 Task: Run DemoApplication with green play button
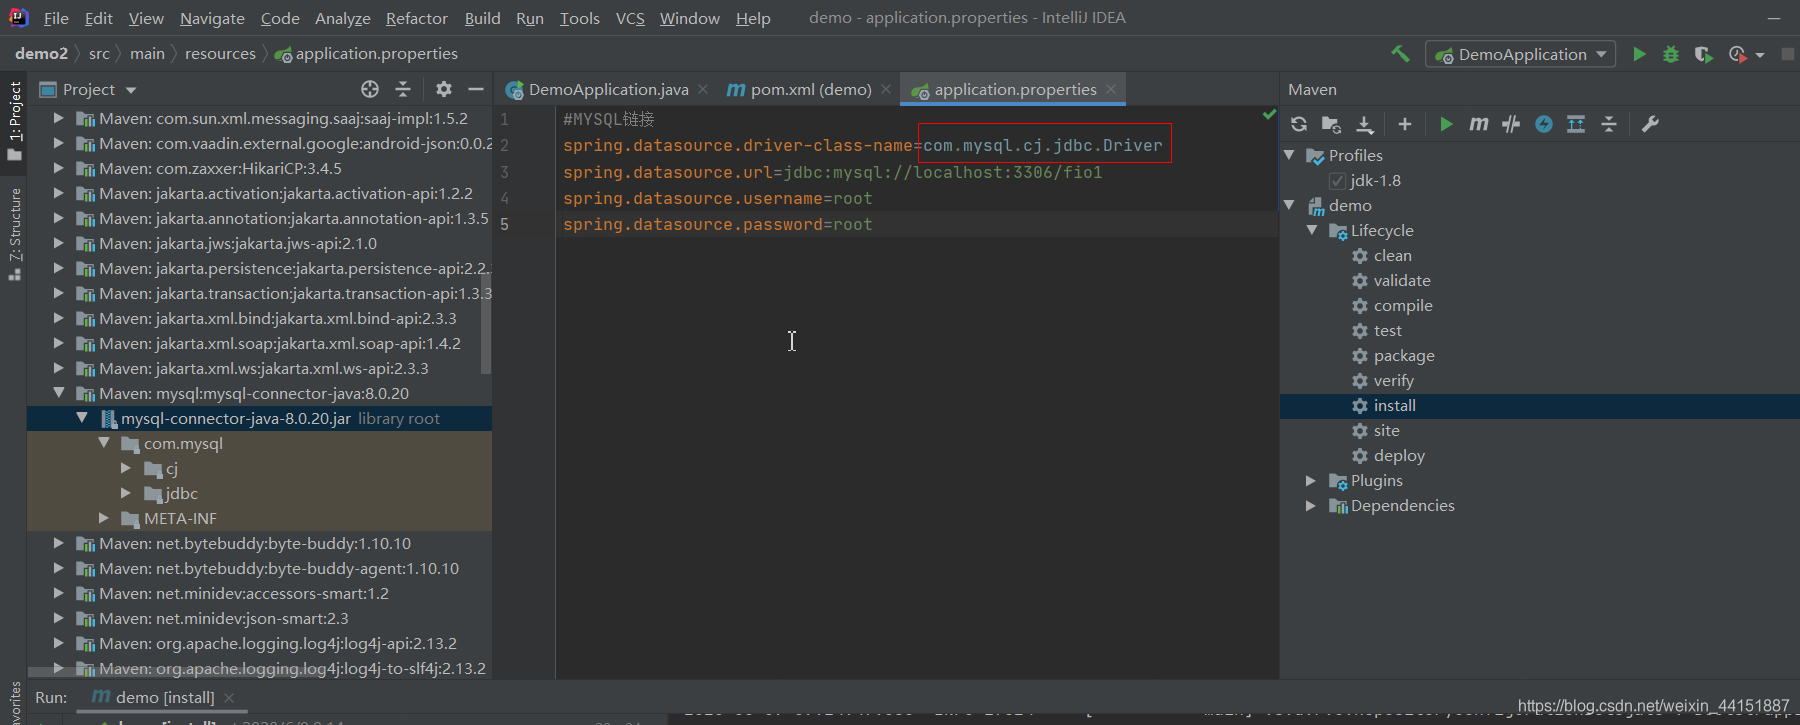[x=1639, y=54]
